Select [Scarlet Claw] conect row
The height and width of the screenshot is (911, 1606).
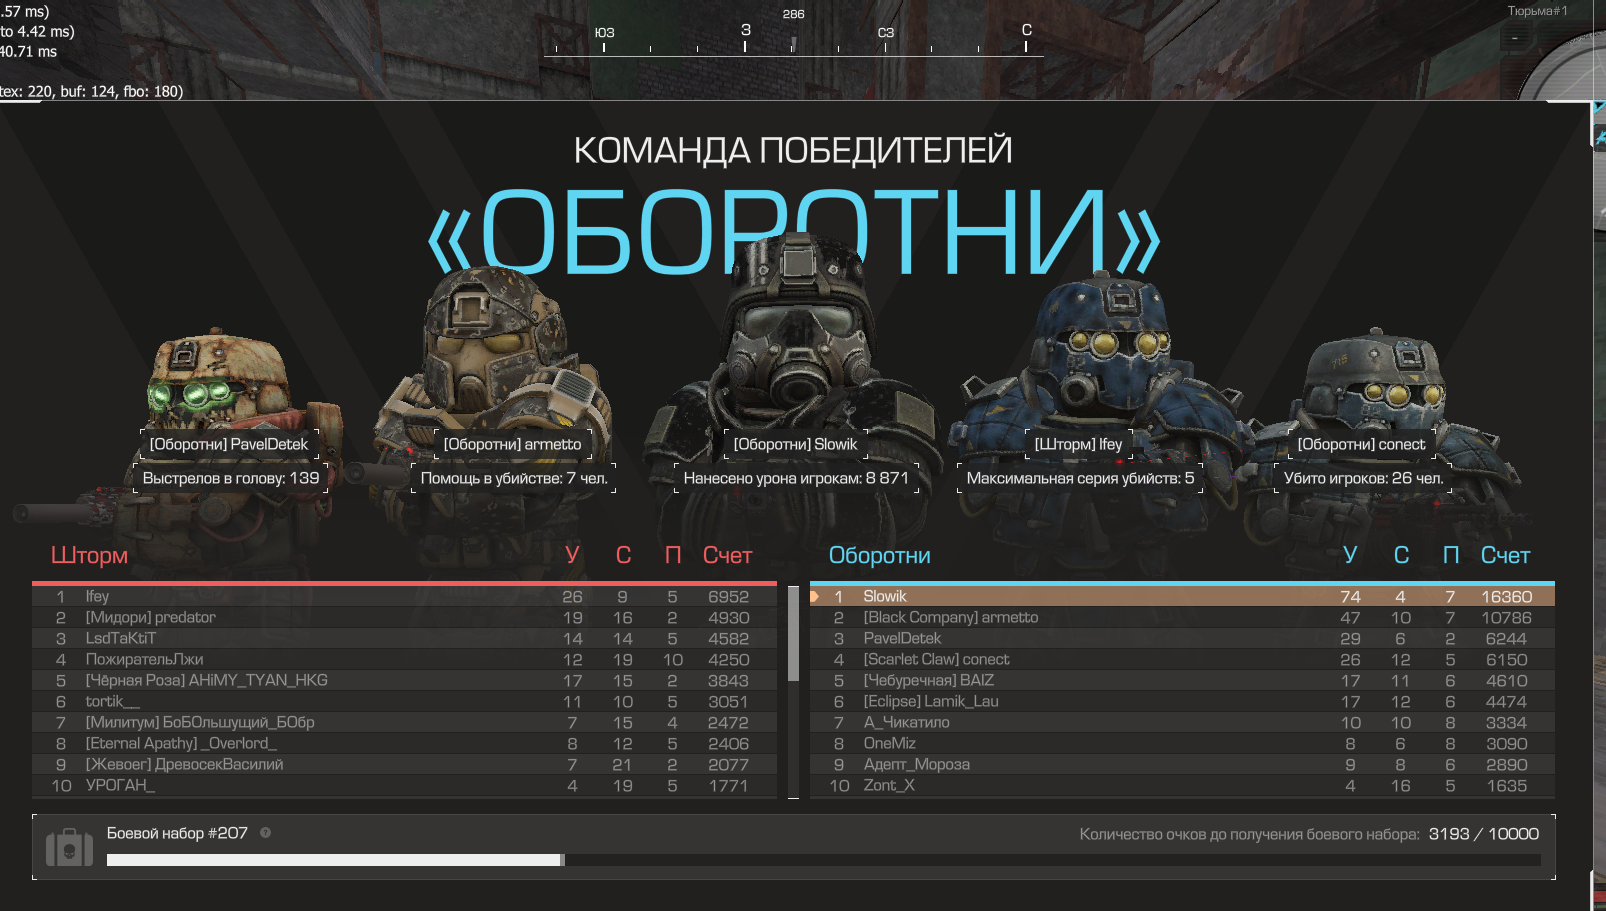[1182, 659]
